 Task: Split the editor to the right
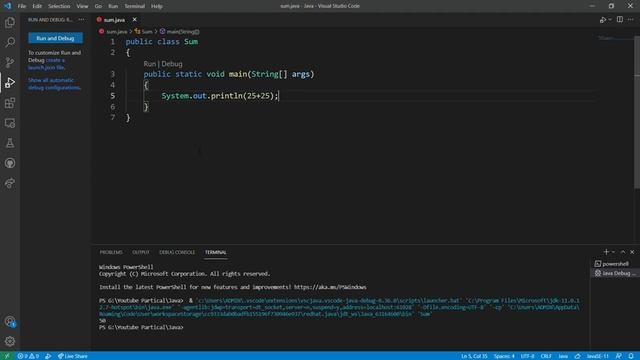point(620,20)
